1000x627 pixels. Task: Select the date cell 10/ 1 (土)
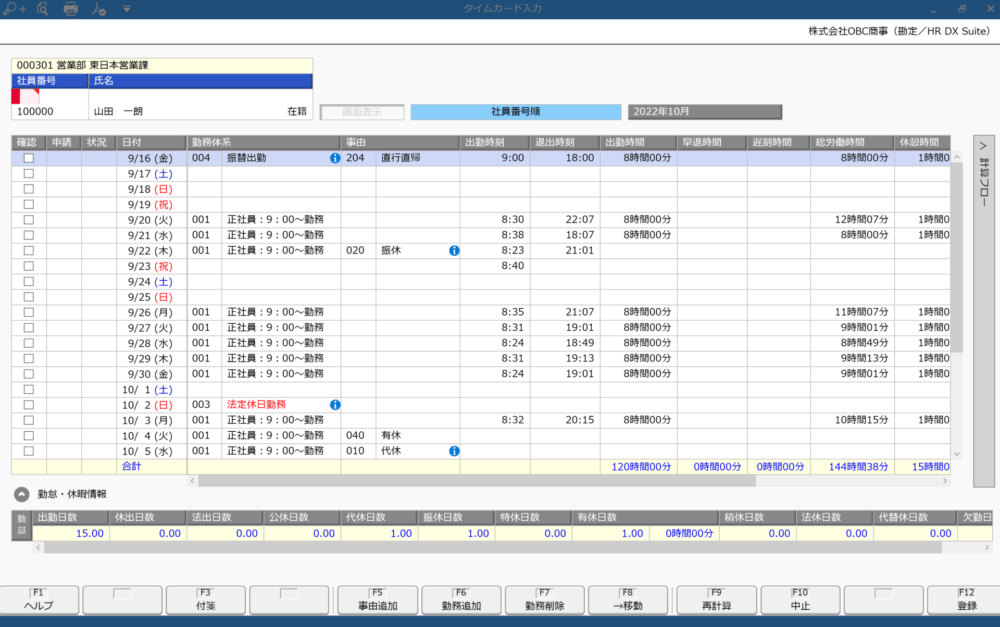(x=152, y=390)
